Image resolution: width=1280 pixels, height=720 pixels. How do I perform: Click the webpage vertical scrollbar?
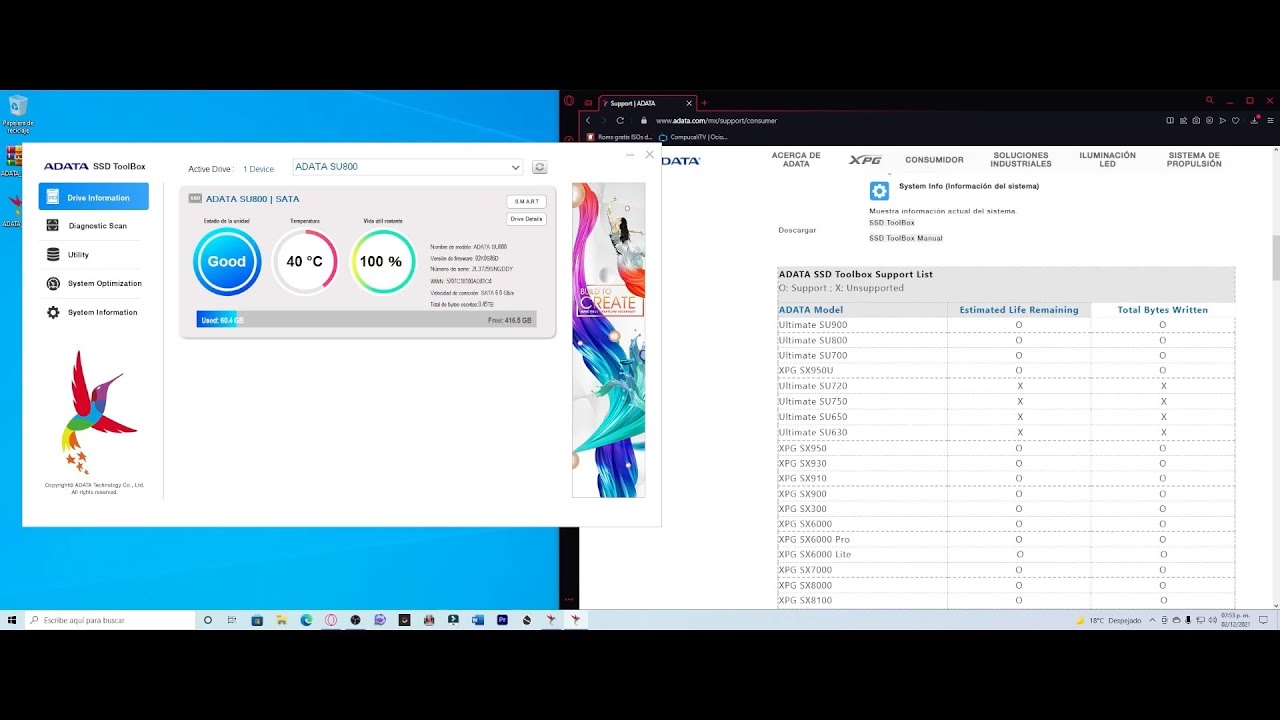coord(1275,258)
